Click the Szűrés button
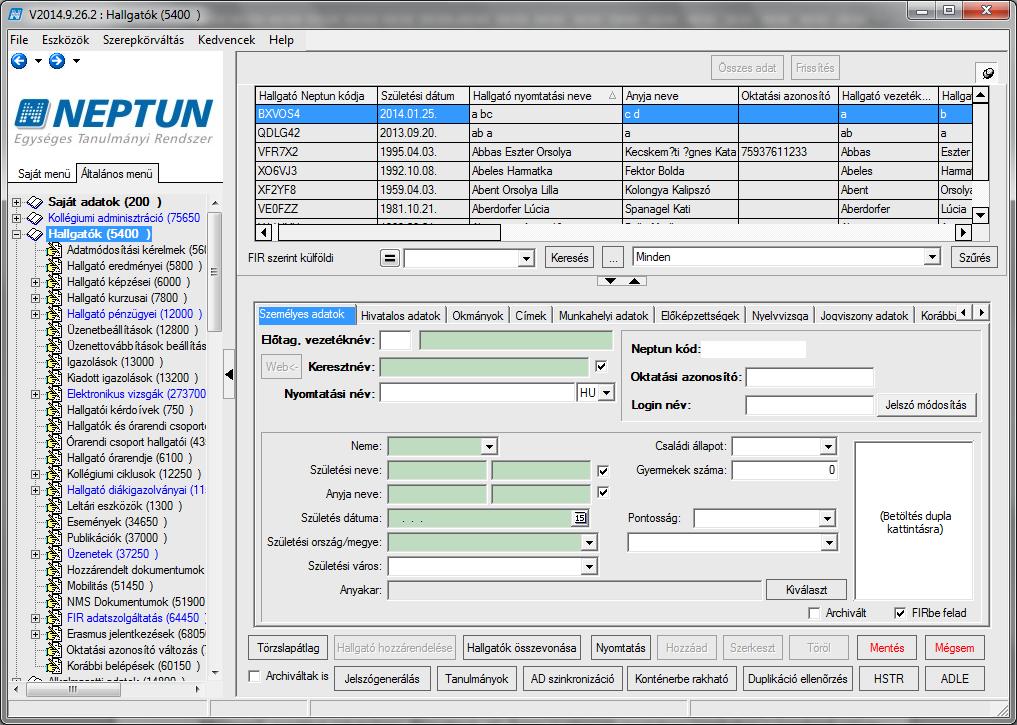 point(975,258)
